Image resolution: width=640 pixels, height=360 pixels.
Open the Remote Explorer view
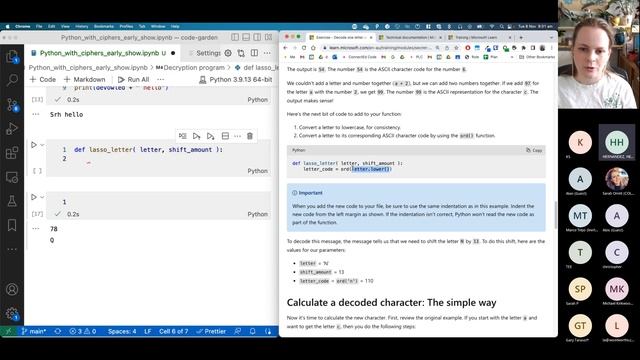pos(12,177)
